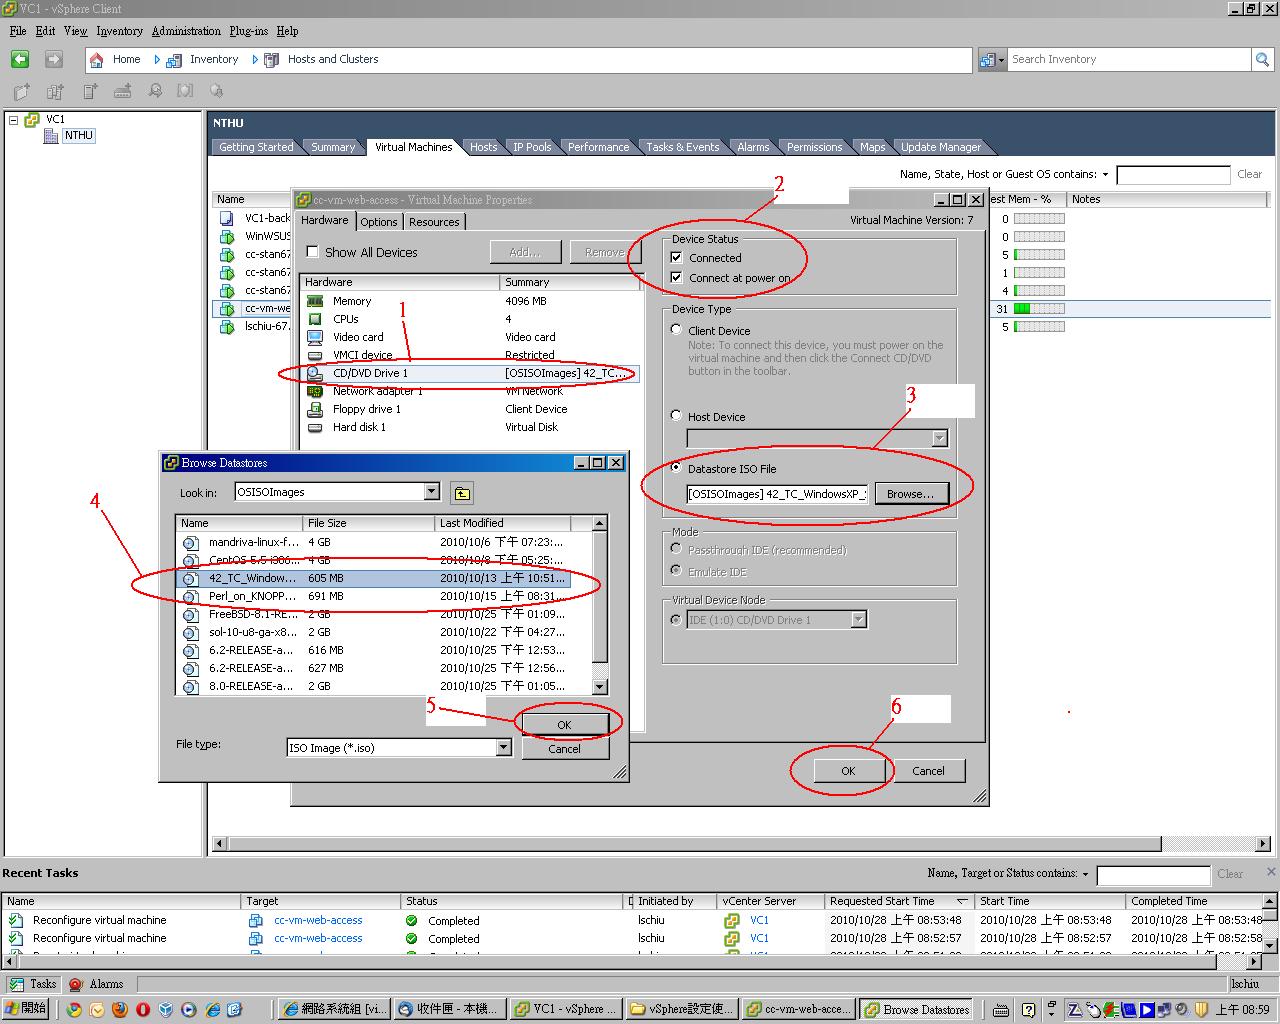Viewport: 1280px width, 1024px height.
Task: Switch to the Options tab
Action: tap(379, 222)
